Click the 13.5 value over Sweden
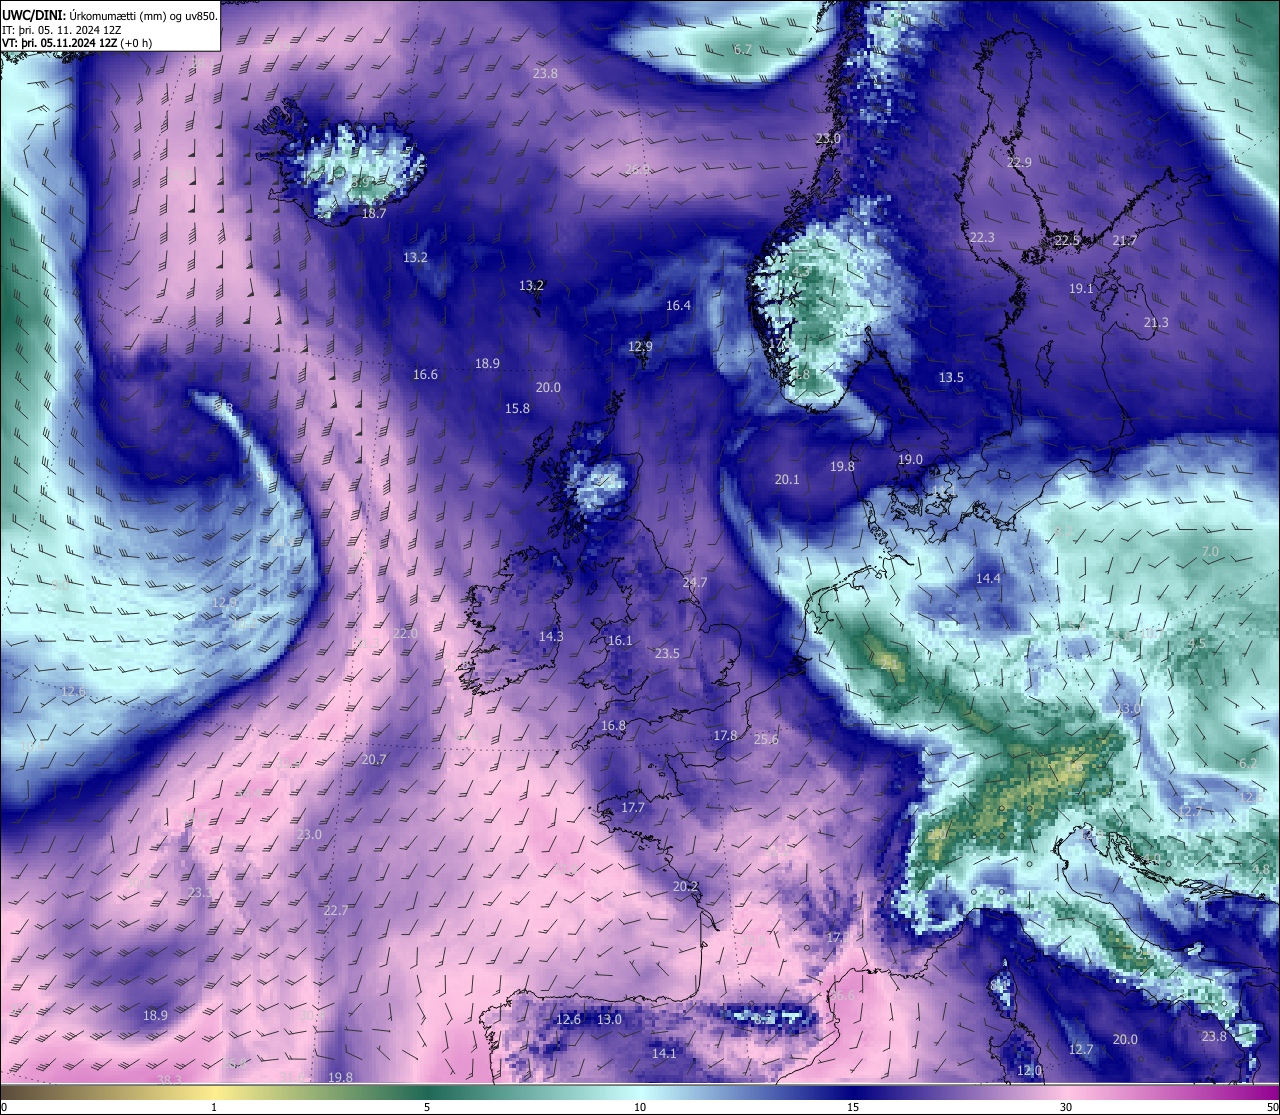Image resolution: width=1280 pixels, height=1115 pixels. (951, 377)
